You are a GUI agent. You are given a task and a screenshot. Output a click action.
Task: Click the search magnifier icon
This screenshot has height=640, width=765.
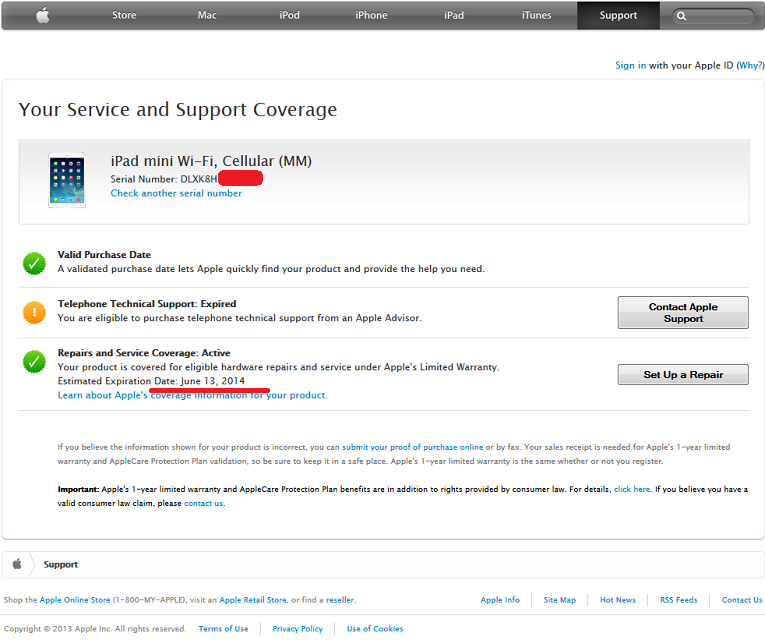(x=682, y=16)
